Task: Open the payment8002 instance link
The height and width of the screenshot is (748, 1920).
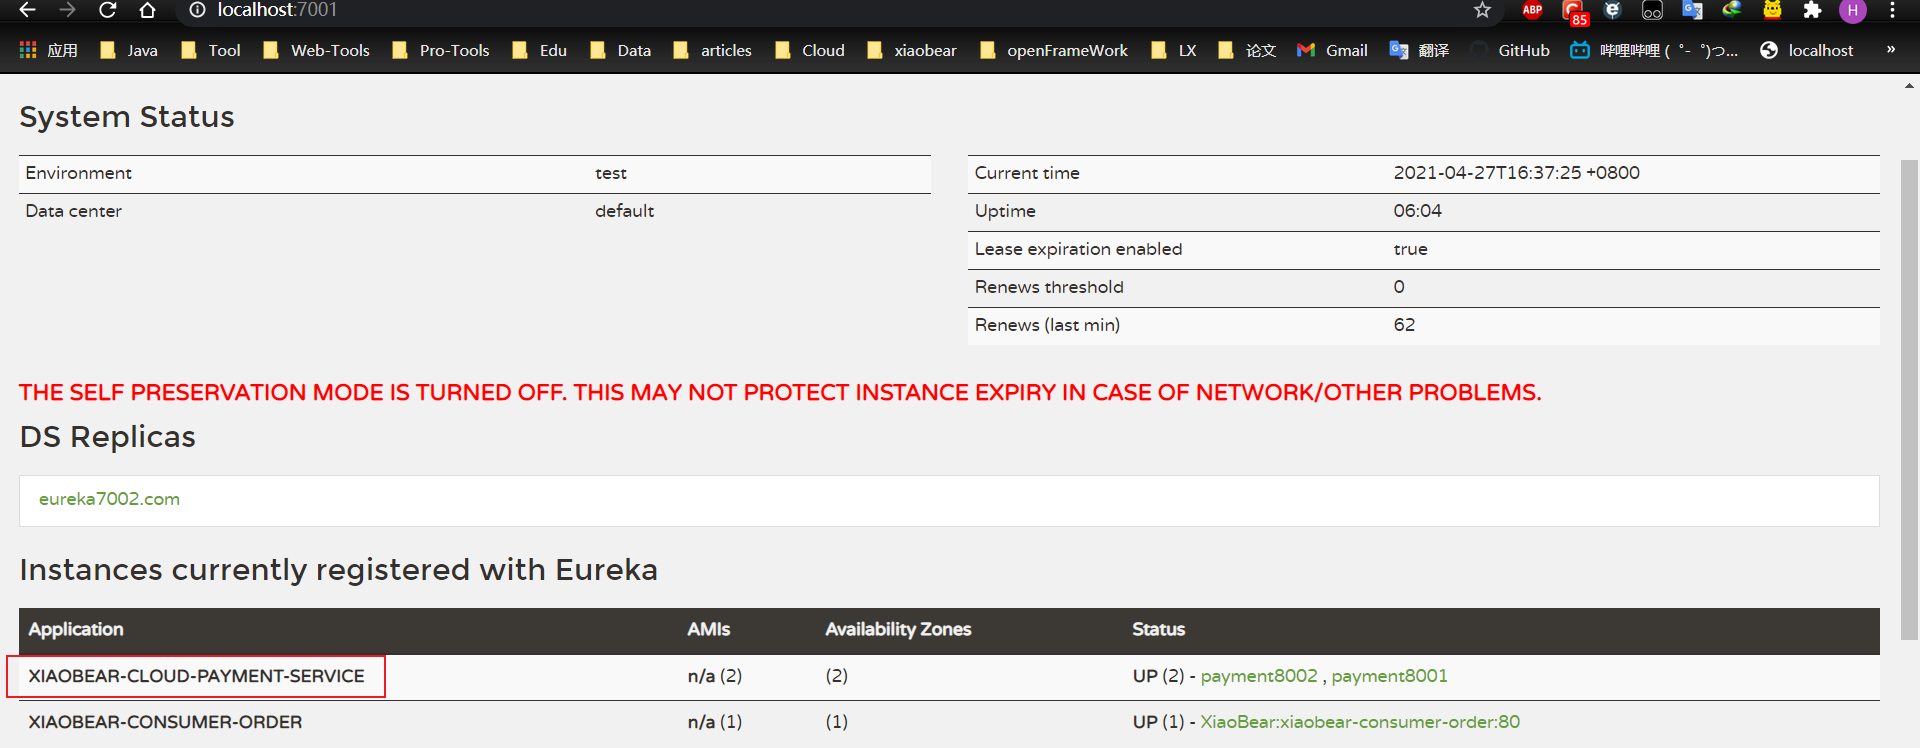Action: click(x=1259, y=676)
